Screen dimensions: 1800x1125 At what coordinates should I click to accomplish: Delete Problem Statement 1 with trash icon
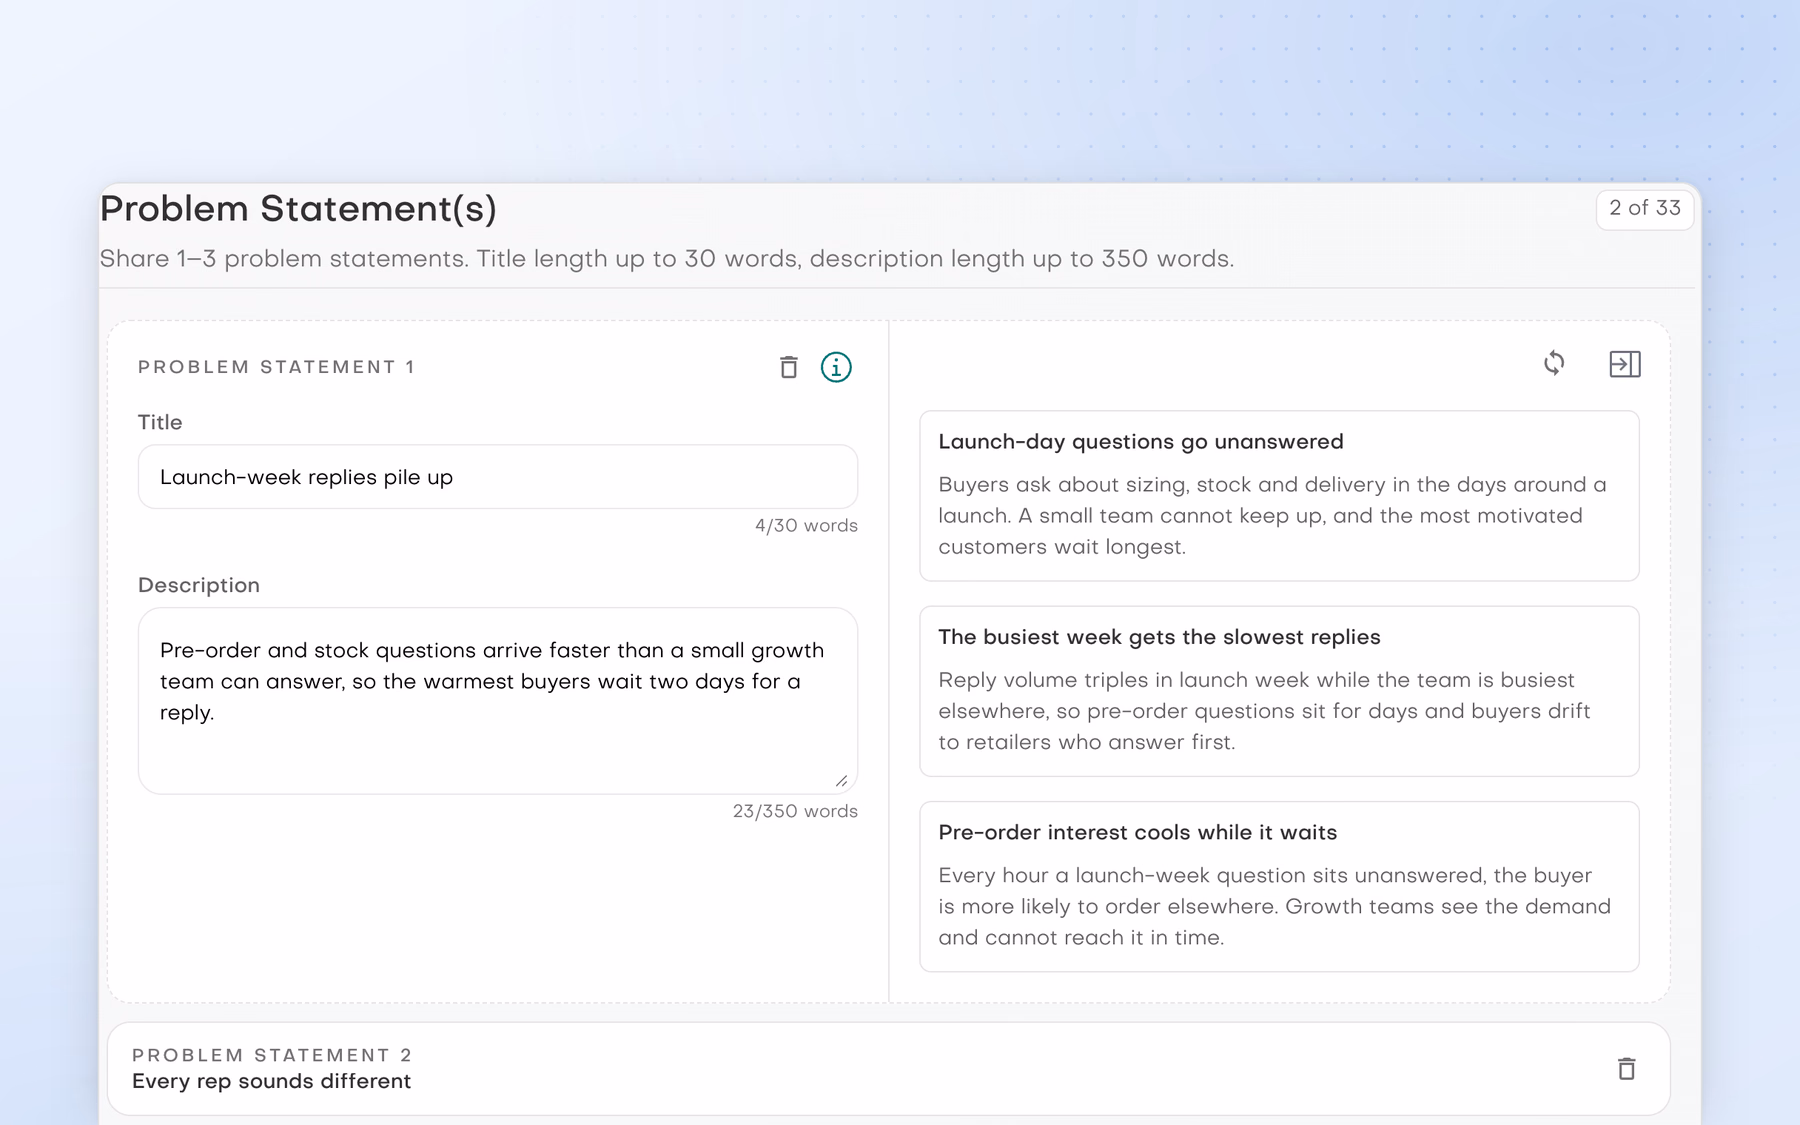coord(789,368)
